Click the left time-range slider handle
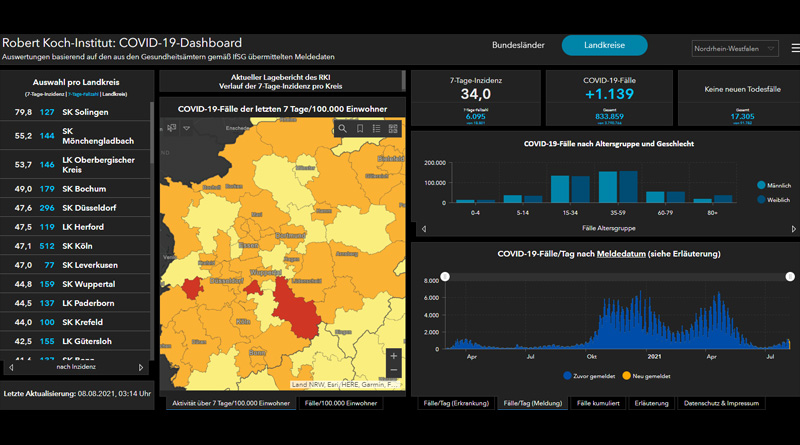 pos(445,276)
